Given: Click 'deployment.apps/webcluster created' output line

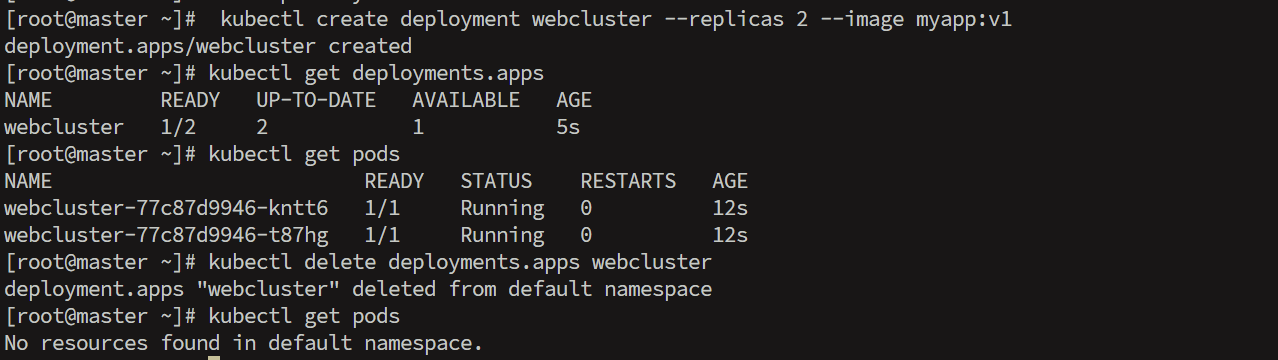Looking at the screenshot, I should coord(208,46).
